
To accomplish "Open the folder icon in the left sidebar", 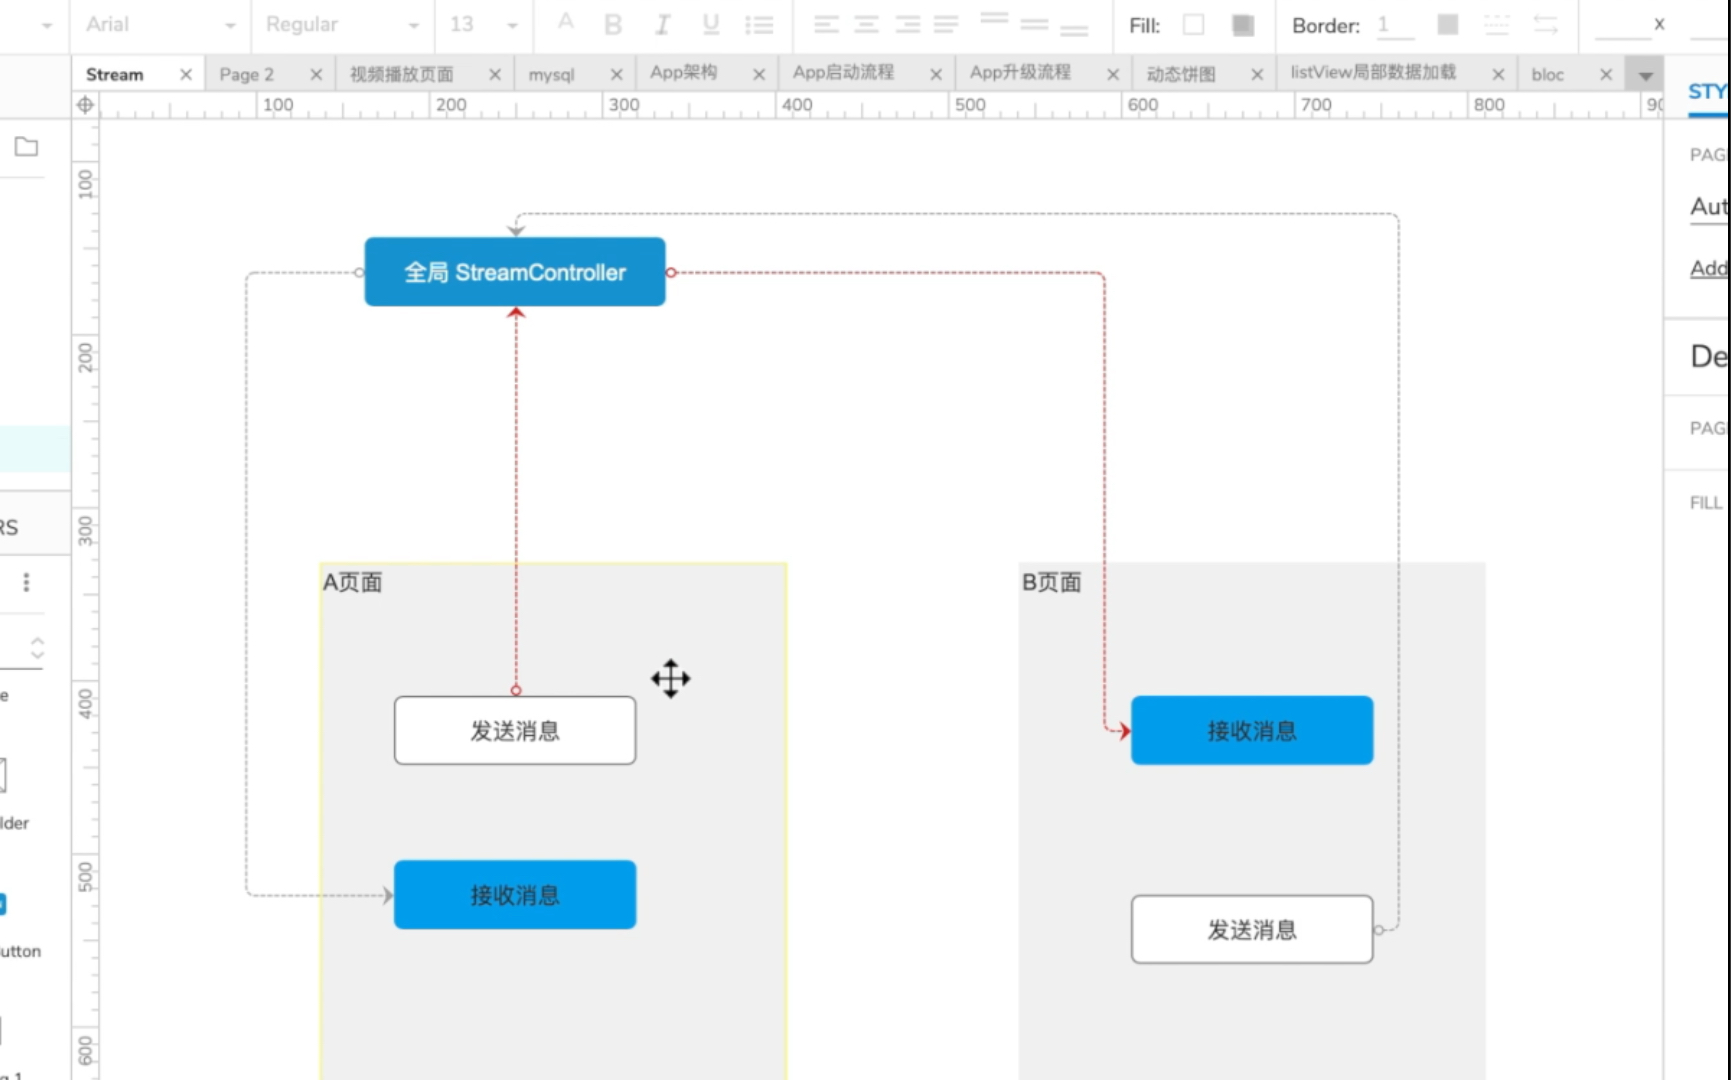I will click(25, 146).
